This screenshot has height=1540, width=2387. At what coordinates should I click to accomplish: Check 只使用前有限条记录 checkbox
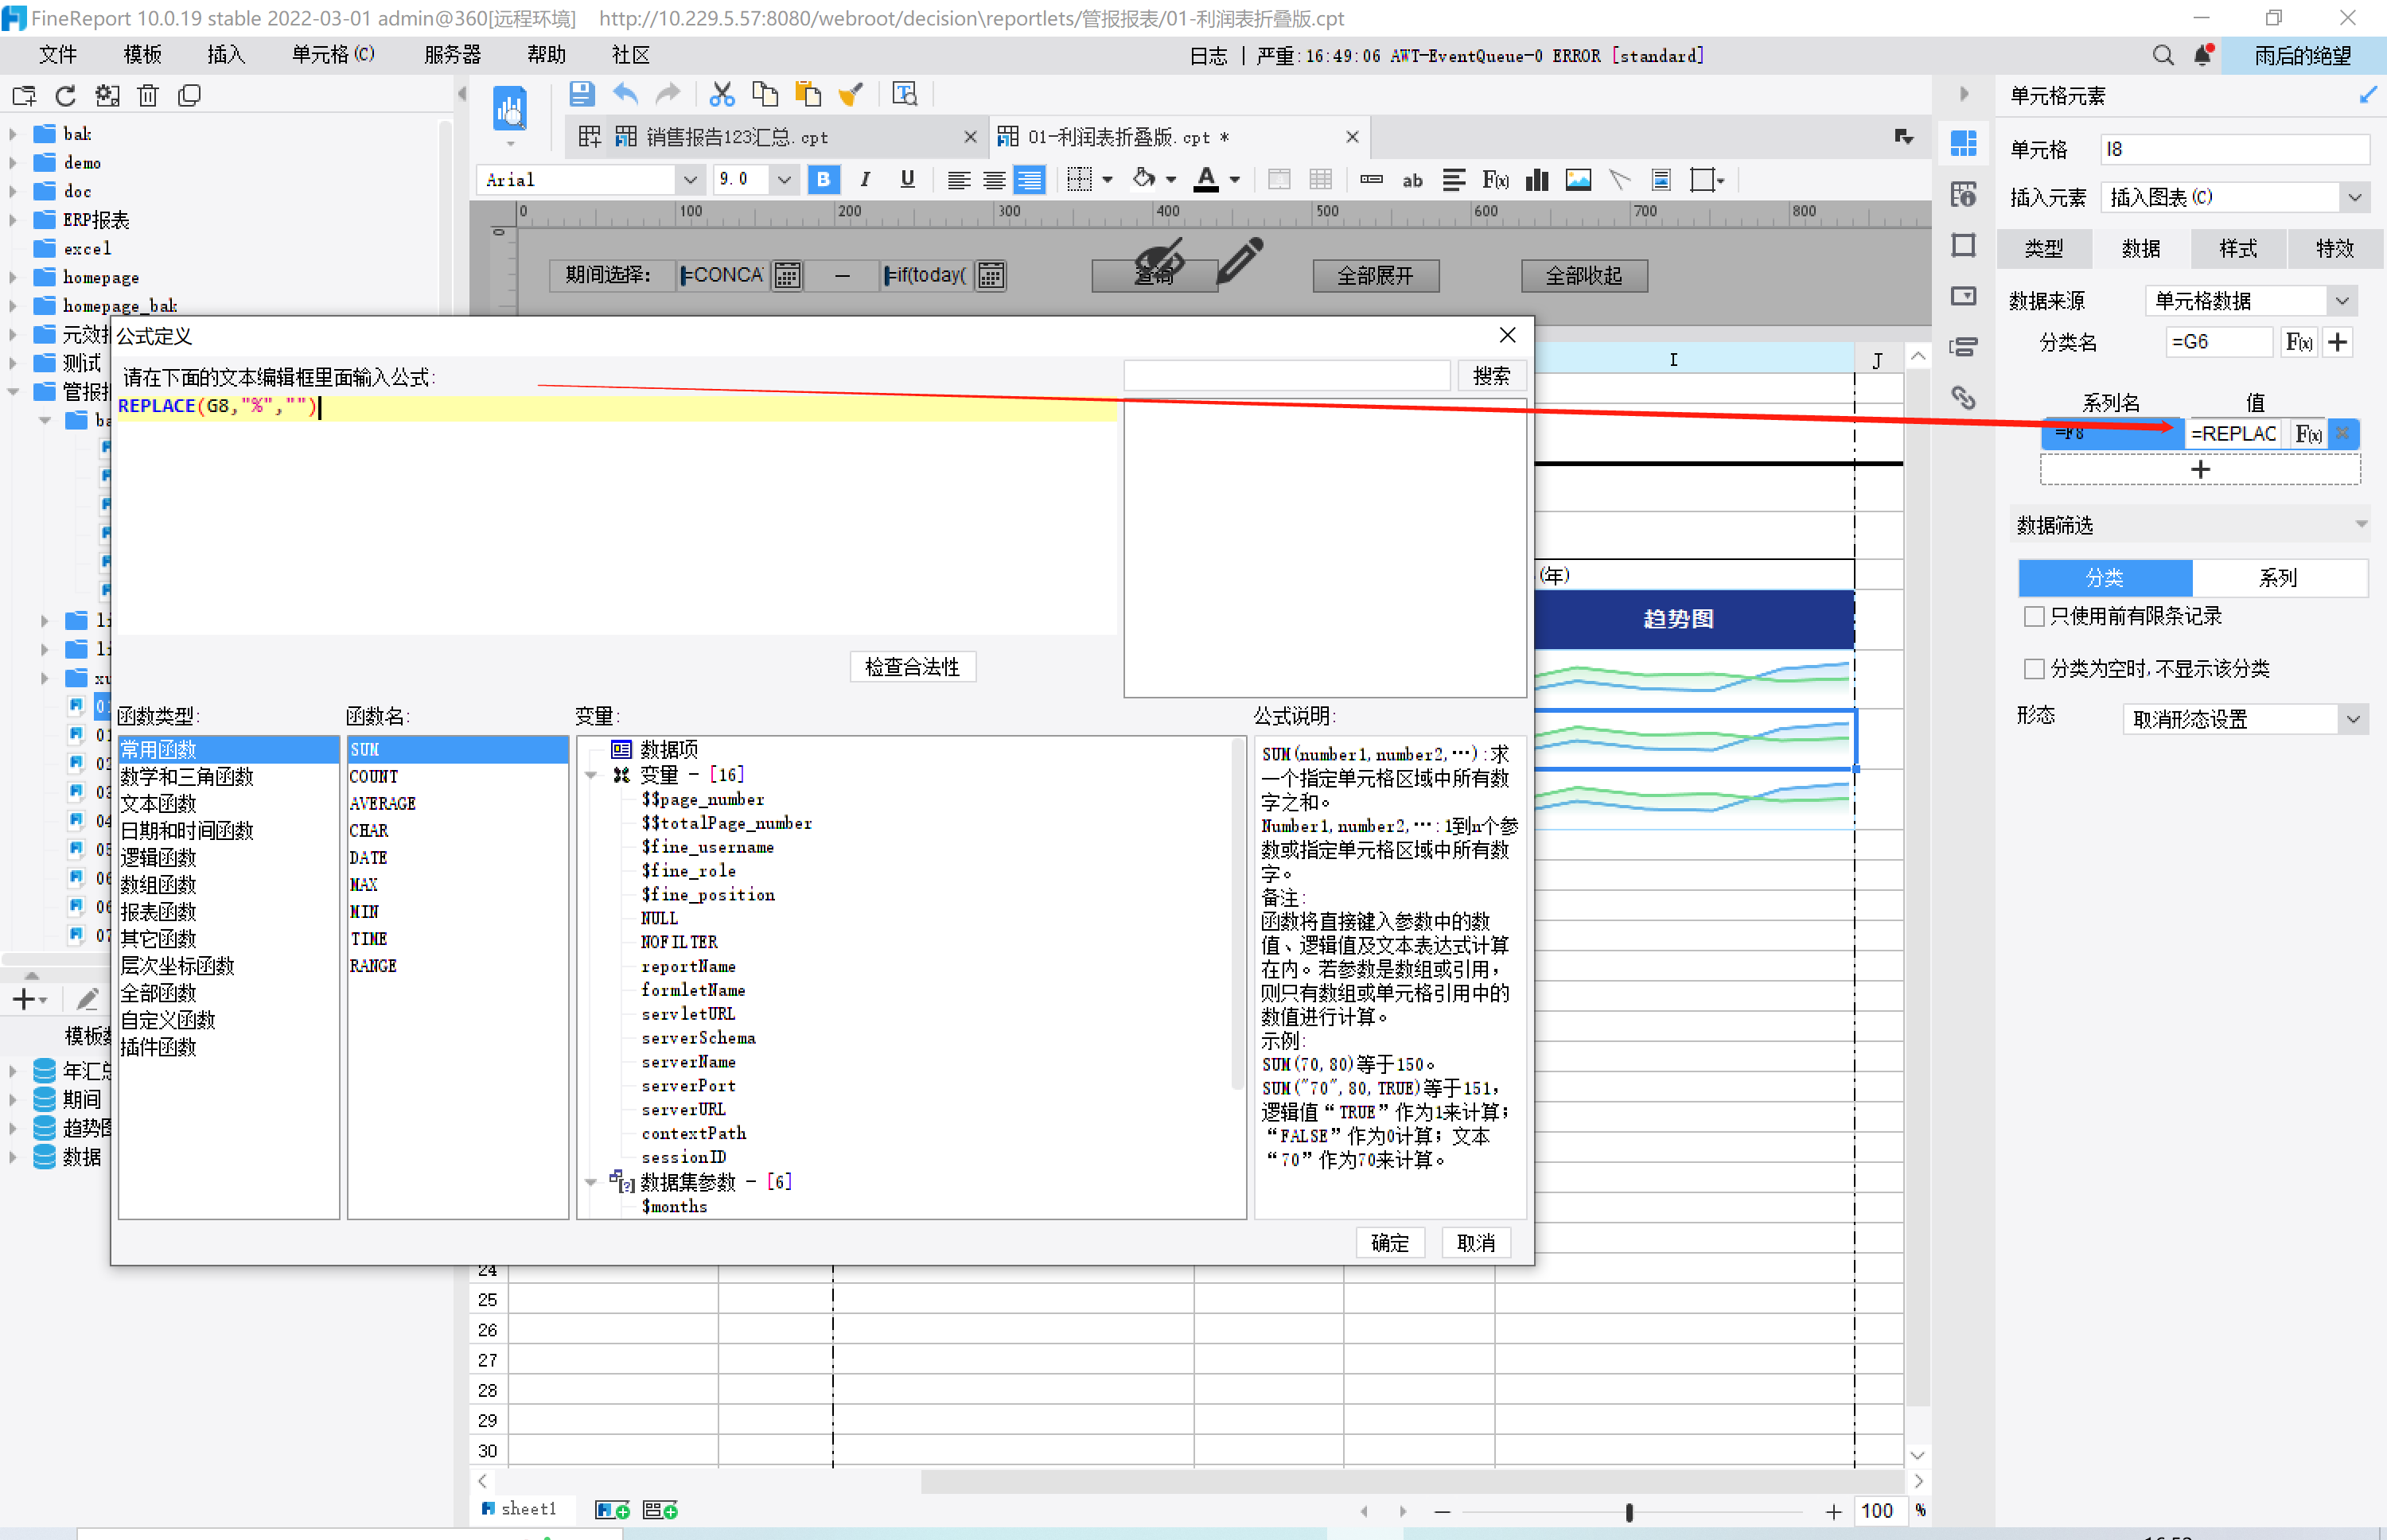(x=2034, y=616)
